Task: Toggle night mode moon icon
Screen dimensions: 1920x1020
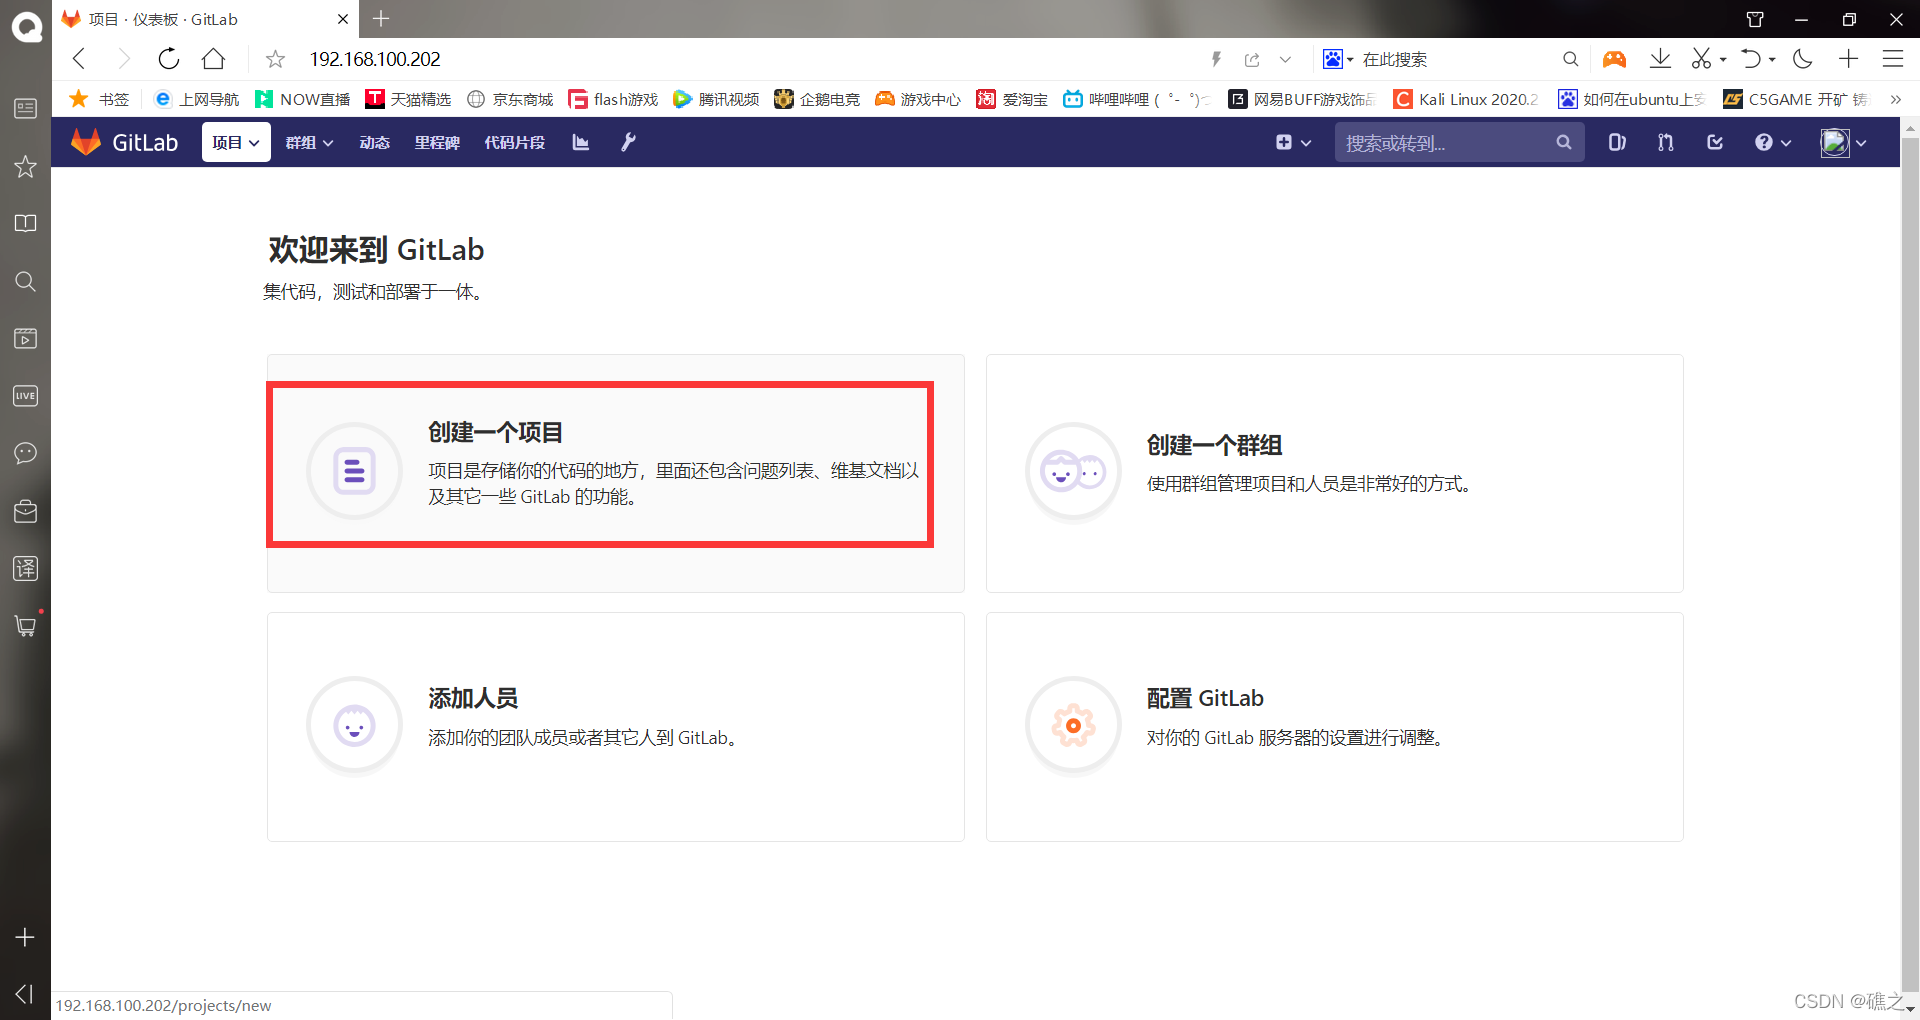Action: pyautogui.click(x=1803, y=59)
